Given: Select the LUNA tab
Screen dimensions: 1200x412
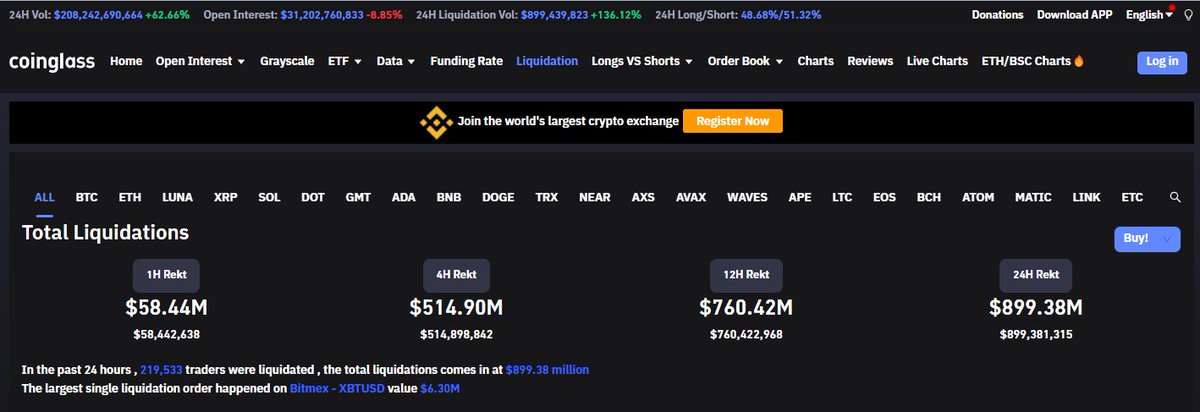Looking at the screenshot, I should pyautogui.click(x=177, y=198).
